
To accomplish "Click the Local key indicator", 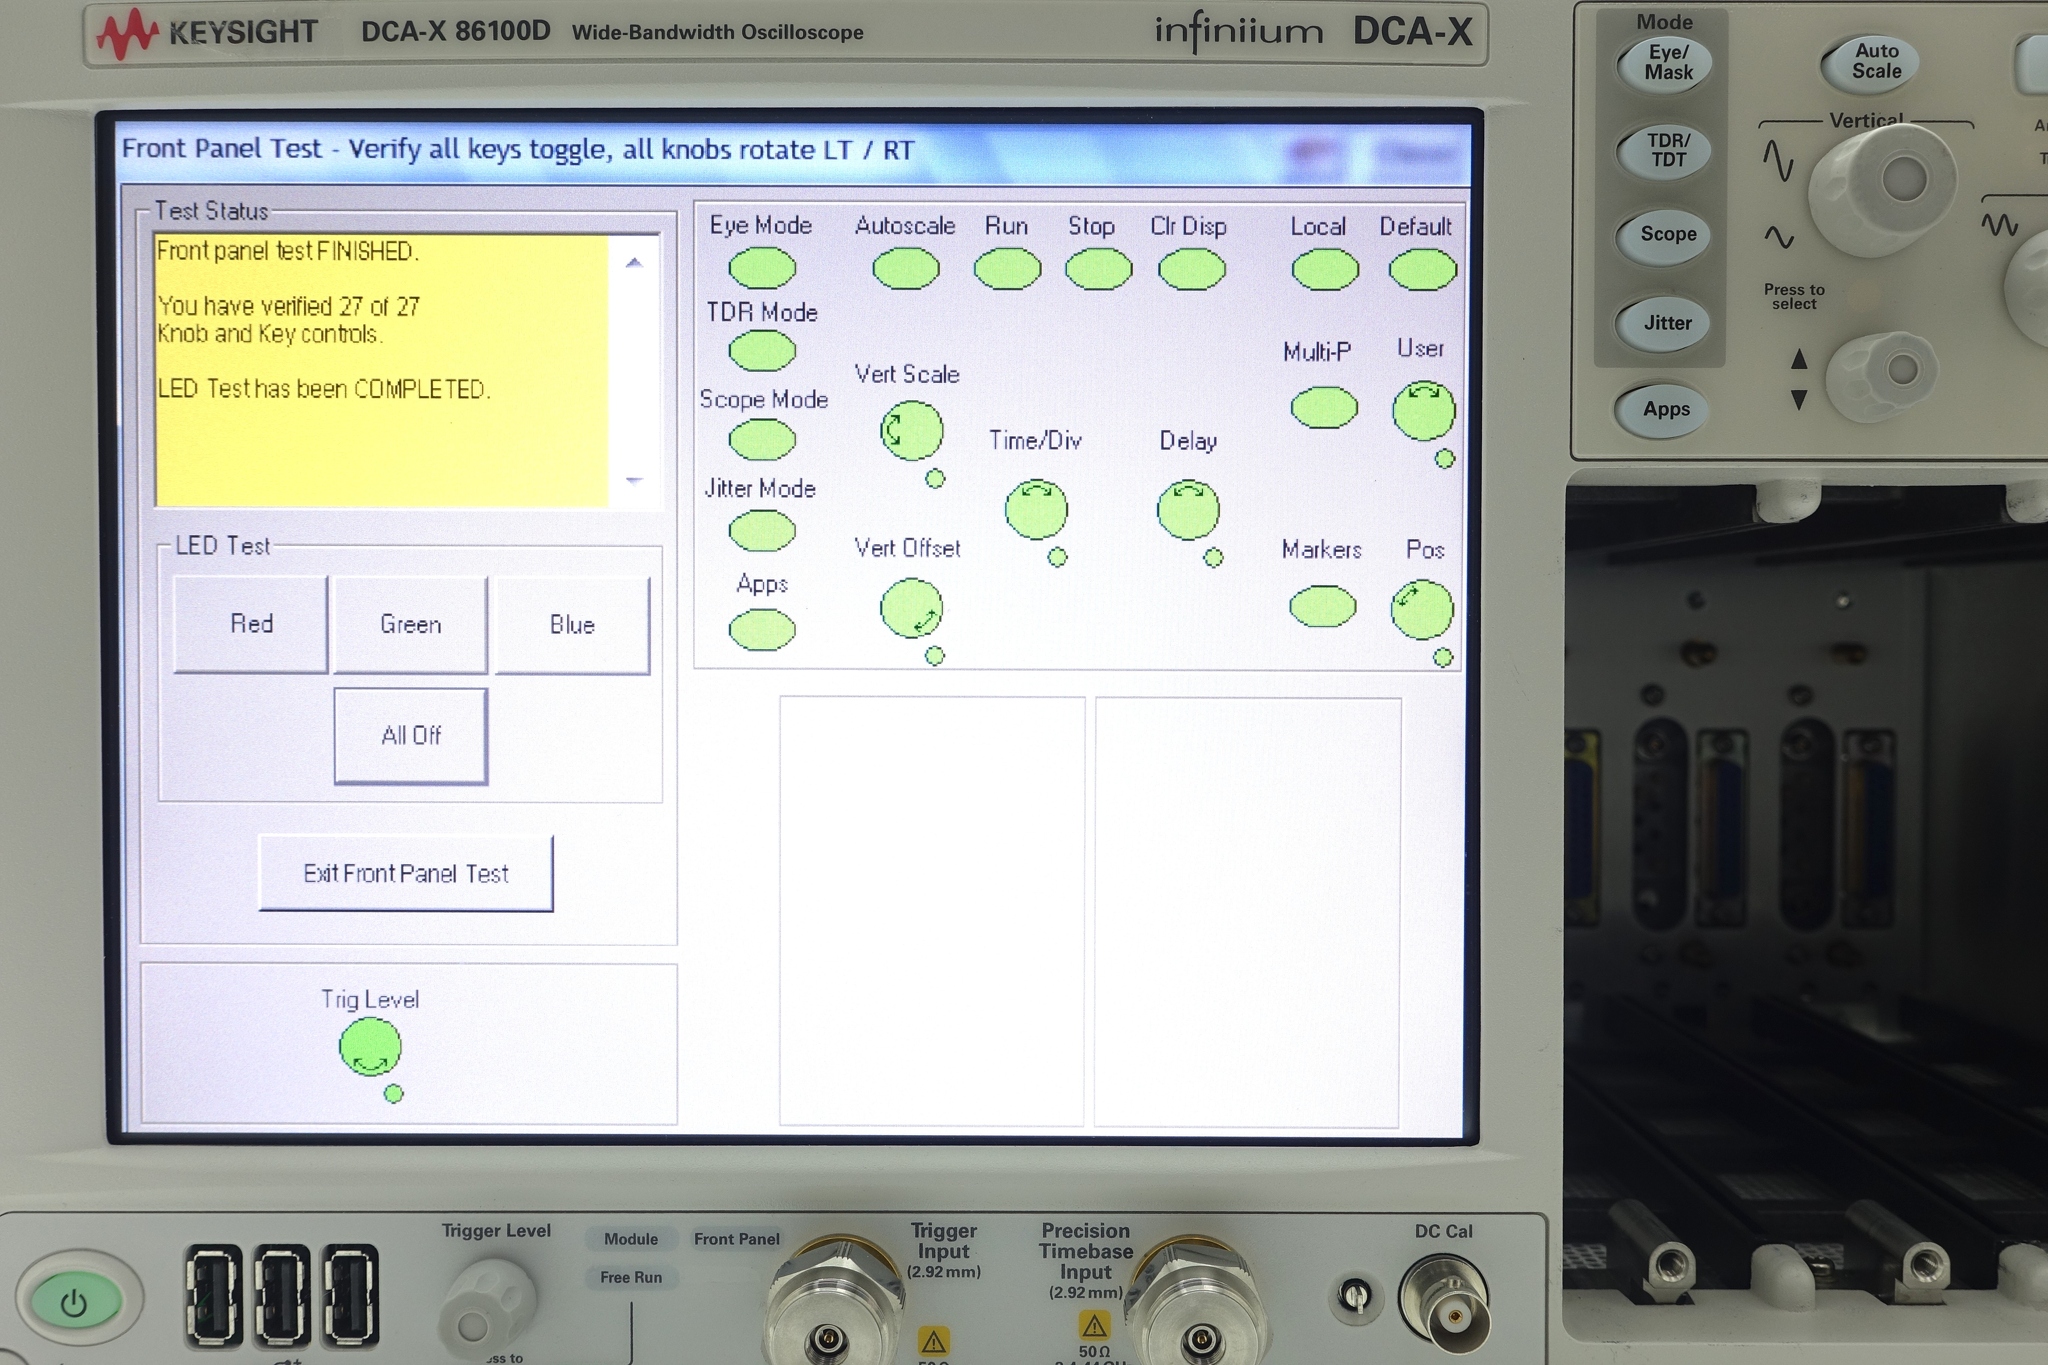I will click(1325, 270).
